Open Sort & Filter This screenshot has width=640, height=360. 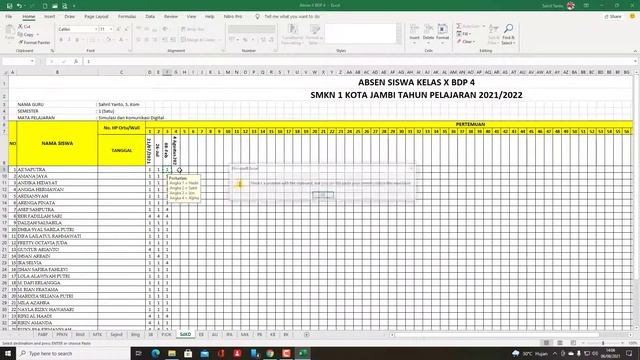(494, 34)
